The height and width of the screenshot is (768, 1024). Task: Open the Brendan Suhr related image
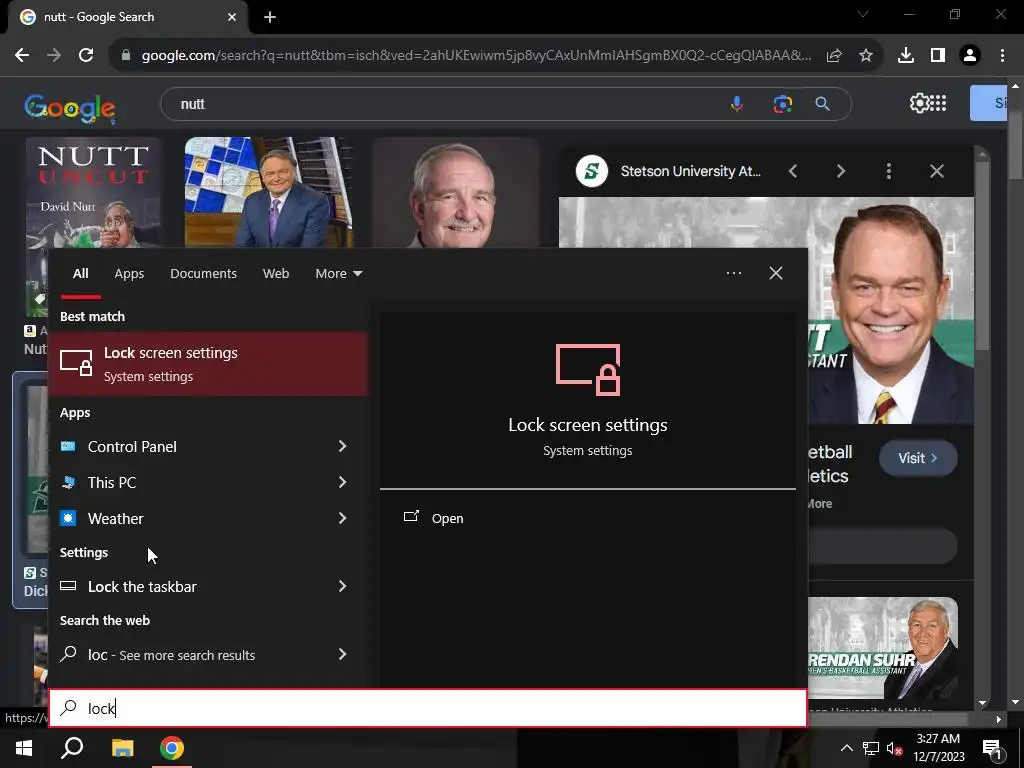click(883, 648)
